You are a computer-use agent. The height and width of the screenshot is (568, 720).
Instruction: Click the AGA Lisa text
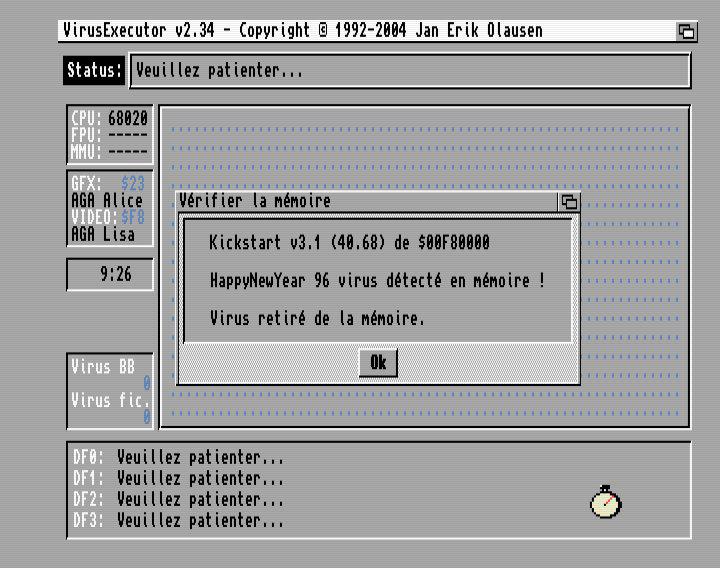(x=103, y=234)
